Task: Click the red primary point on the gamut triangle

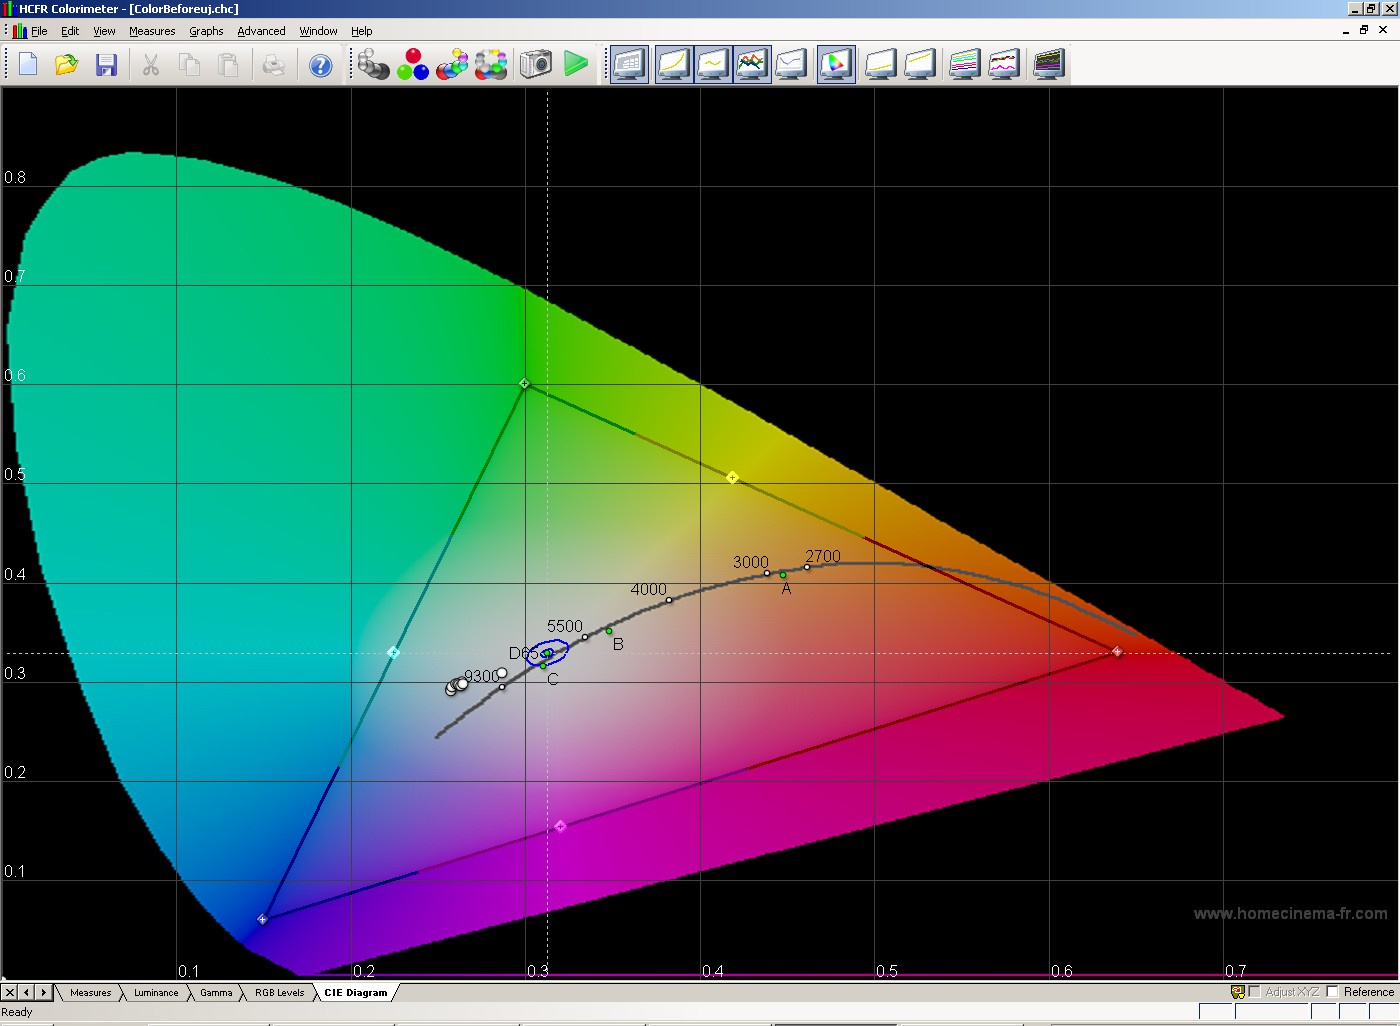Action: pyautogui.click(x=1117, y=652)
